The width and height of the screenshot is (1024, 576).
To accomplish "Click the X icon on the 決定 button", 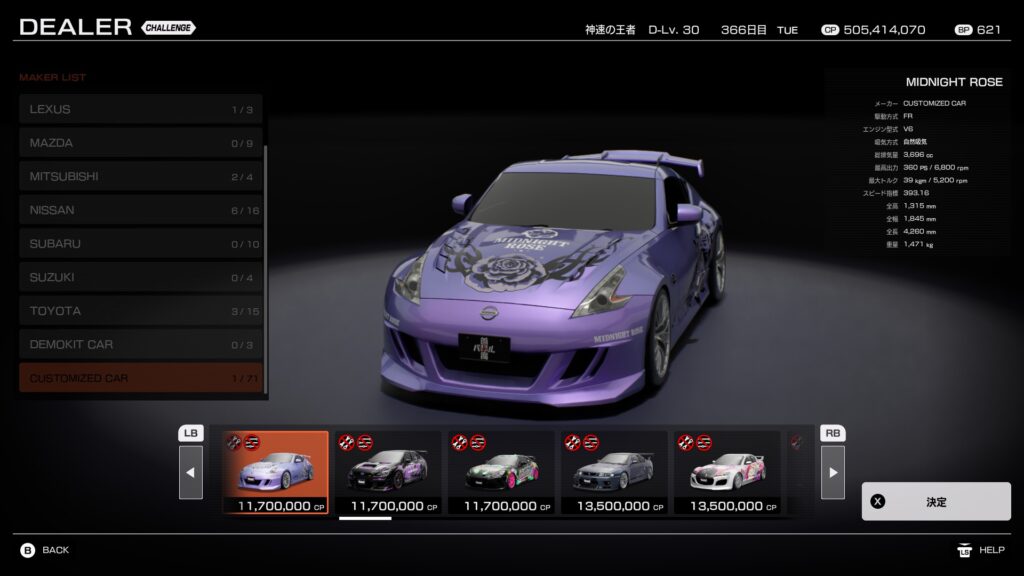I will 878,501.
